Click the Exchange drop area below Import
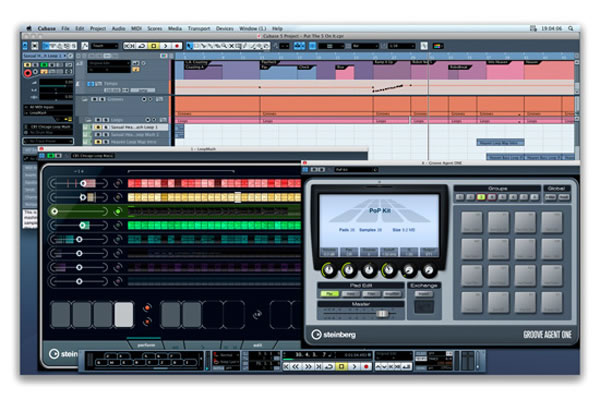Viewport: 600px width, 400px height. [424, 307]
